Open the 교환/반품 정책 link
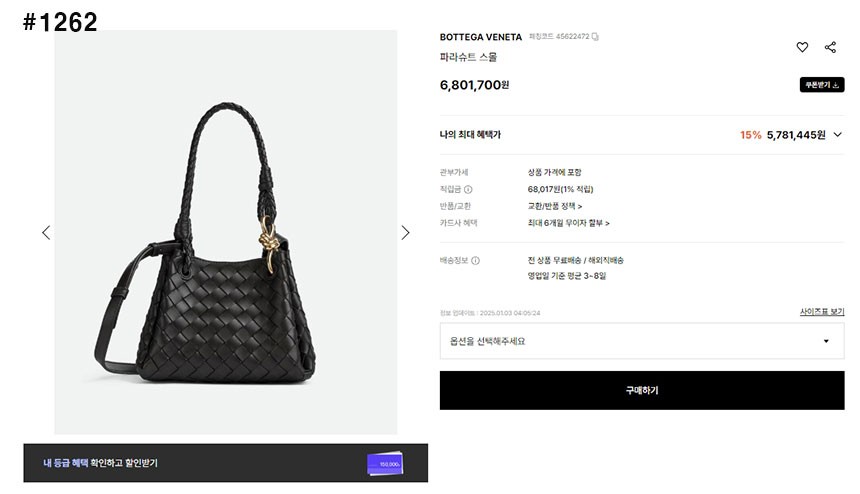The image size is (860, 494). pos(555,206)
